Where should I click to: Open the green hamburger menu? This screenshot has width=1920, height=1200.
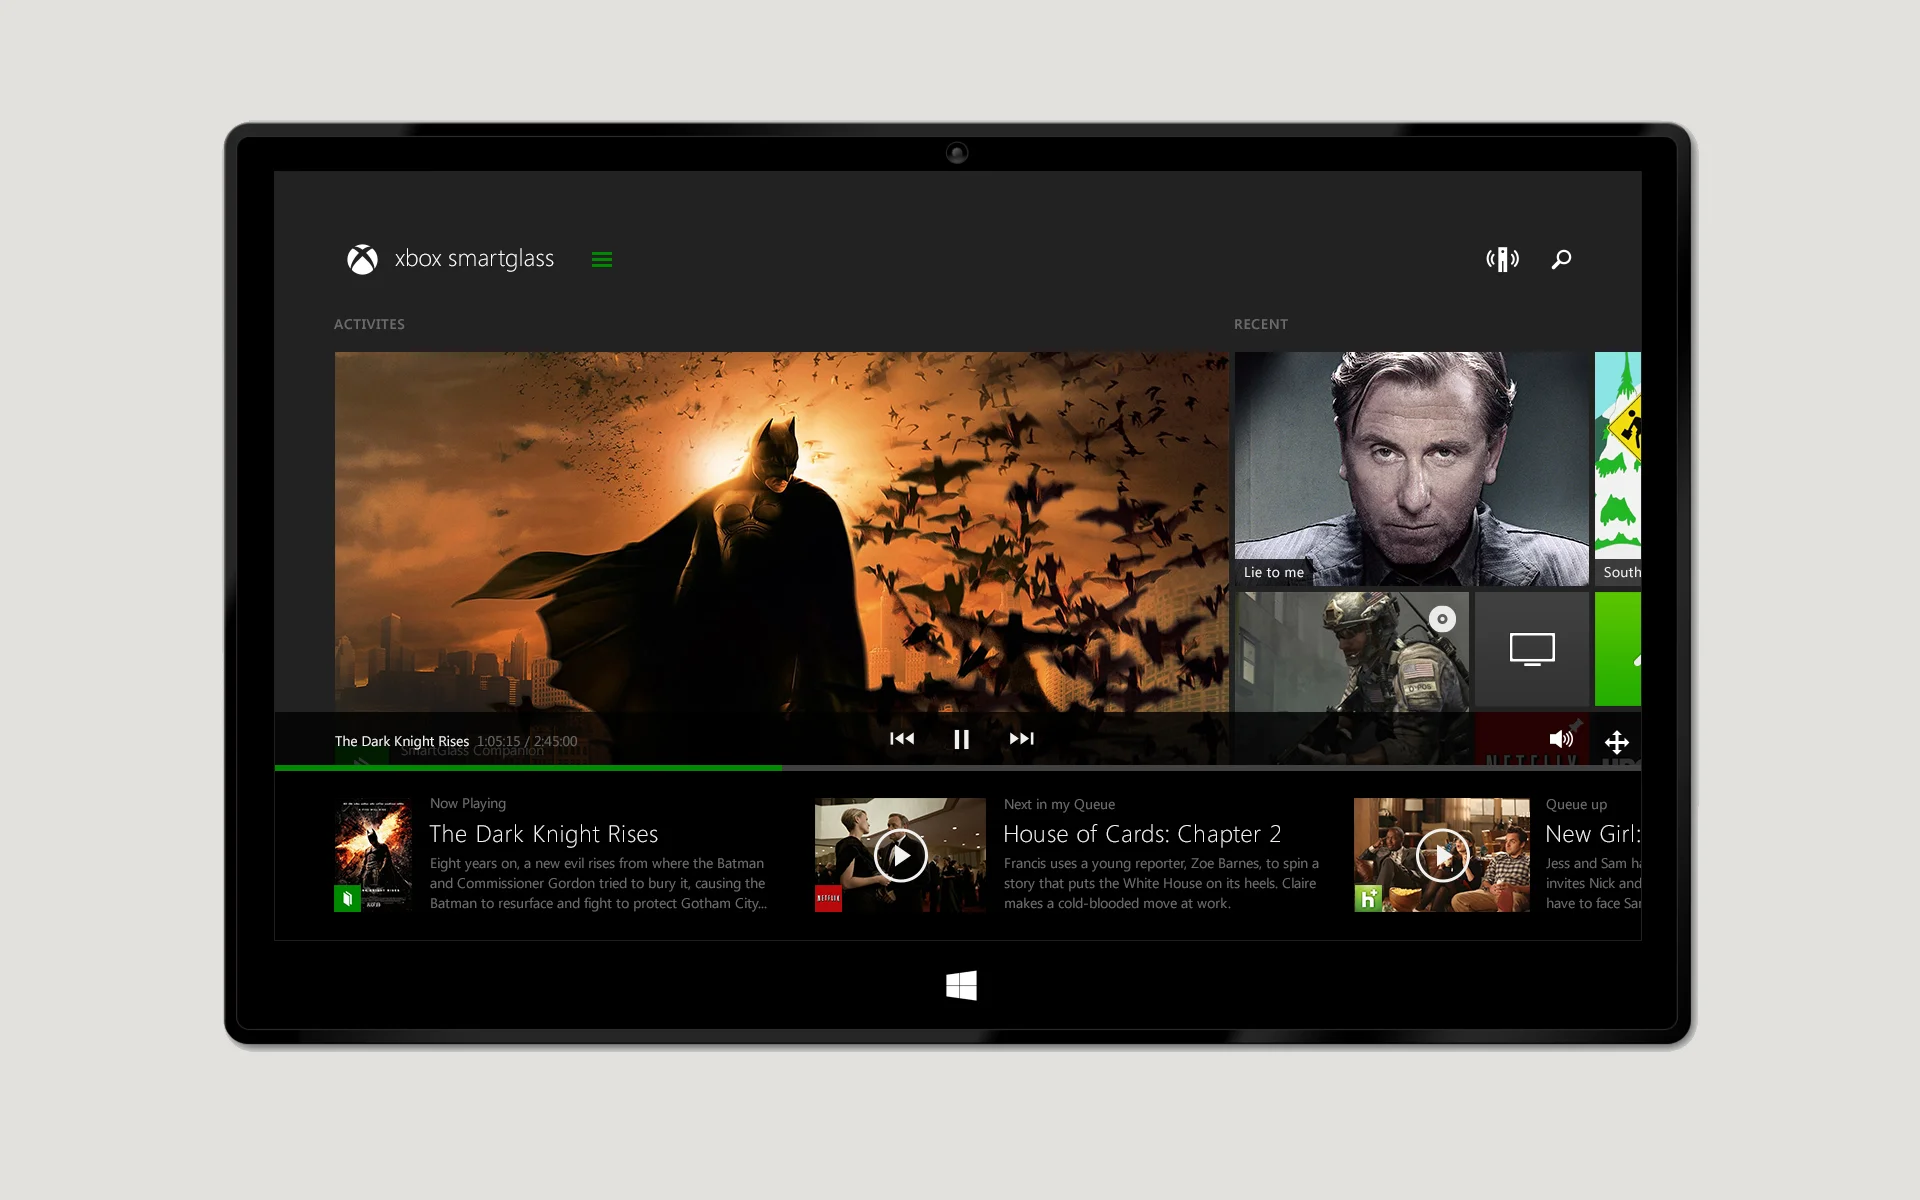(601, 260)
